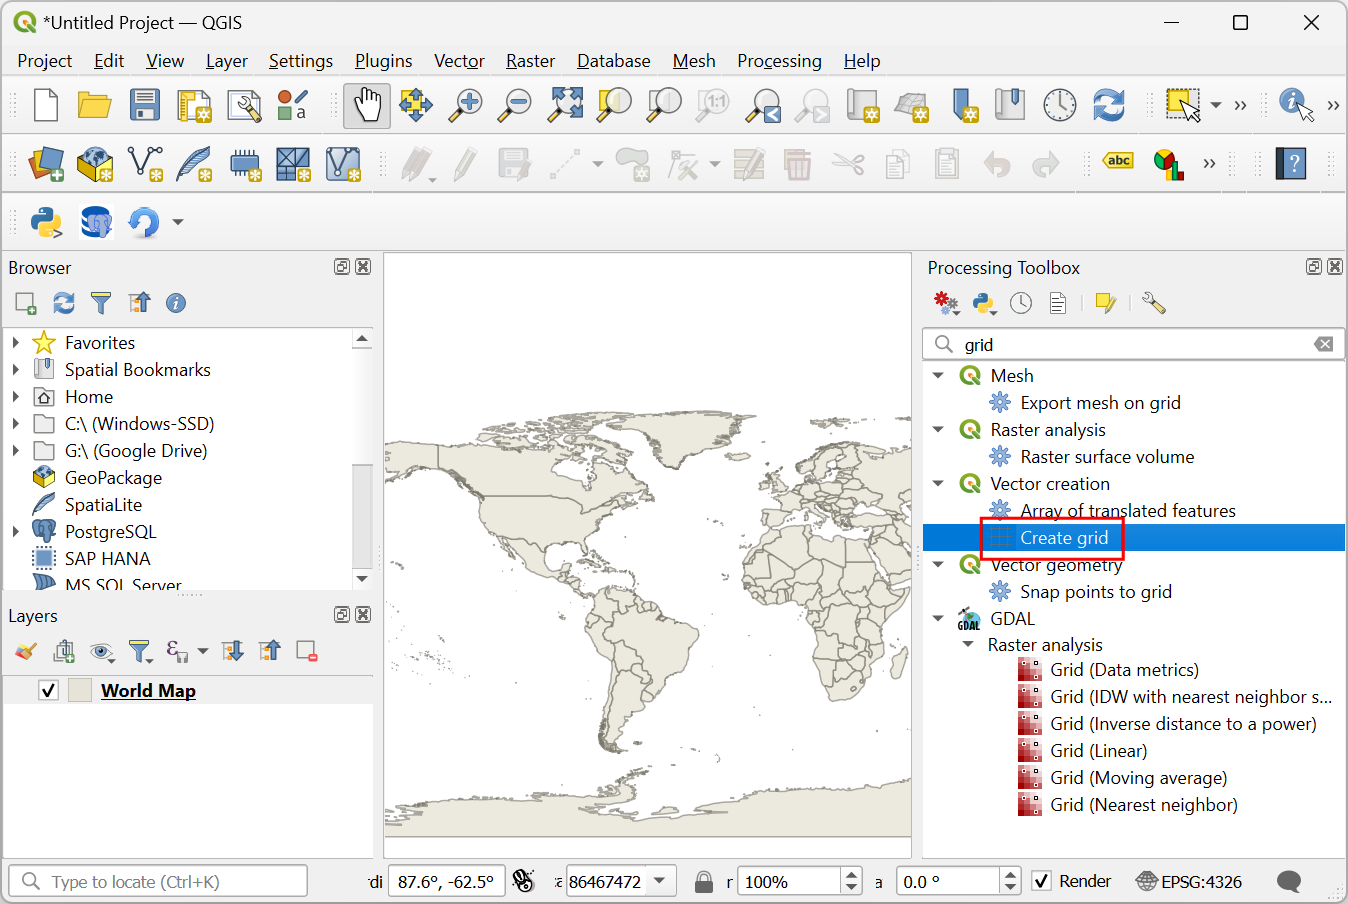Open the Vector menu
The width and height of the screenshot is (1348, 904).
pos(459,61)
